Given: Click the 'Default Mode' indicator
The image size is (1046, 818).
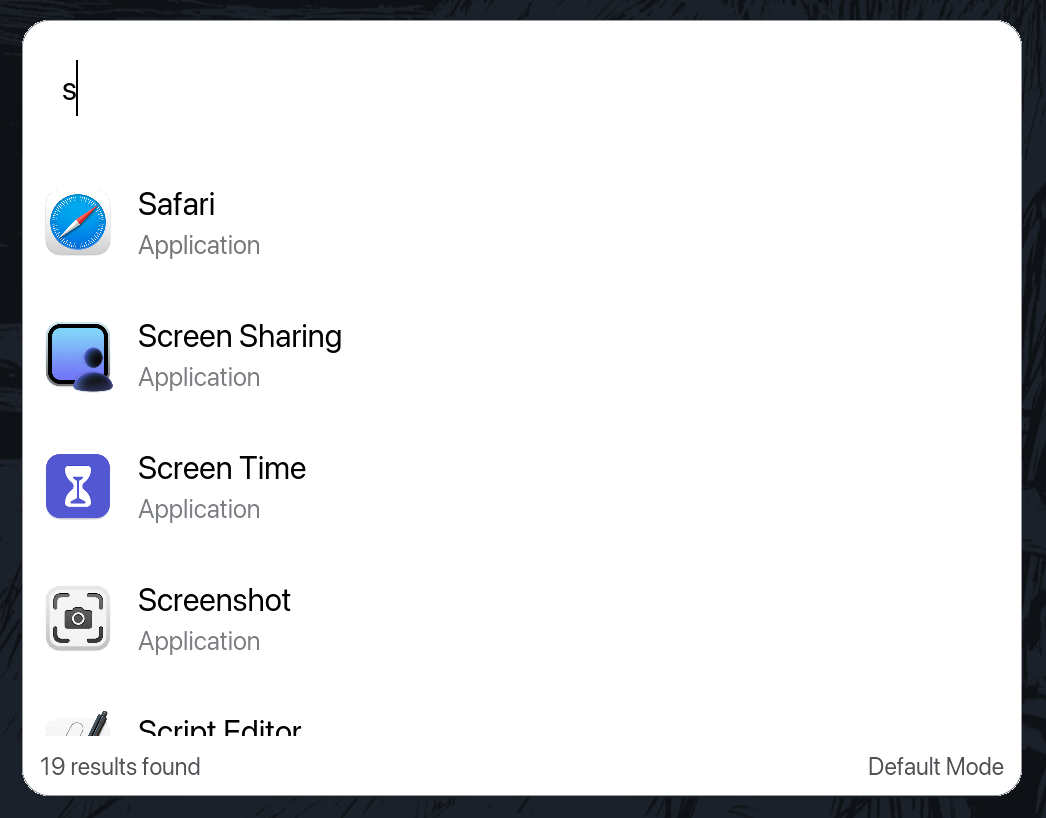Looking at the screenshot, I should click(x=935, y=766).
